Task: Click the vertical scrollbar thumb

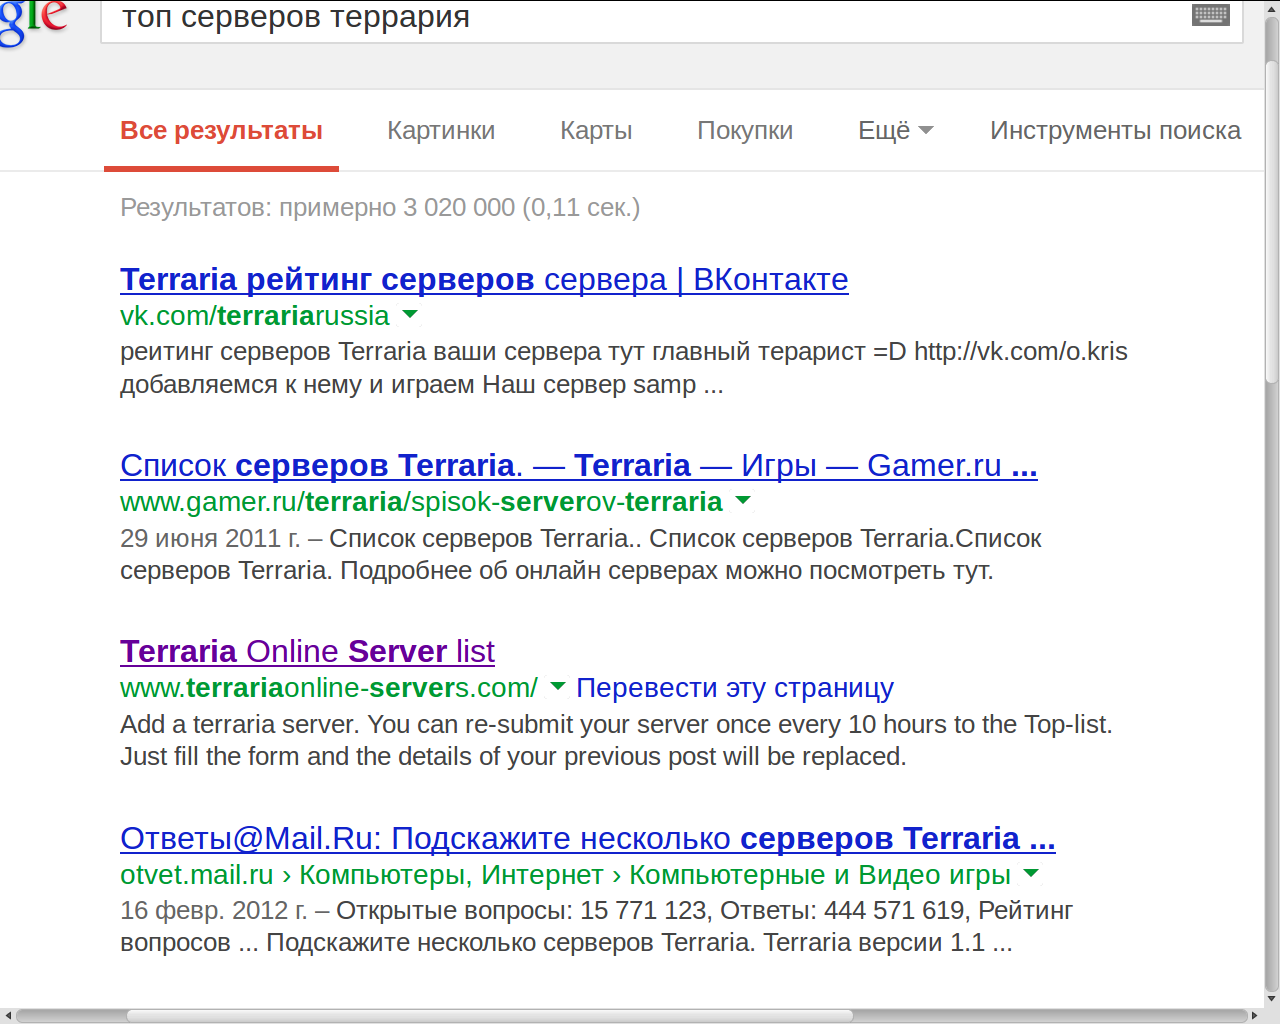Action: 1272,222
